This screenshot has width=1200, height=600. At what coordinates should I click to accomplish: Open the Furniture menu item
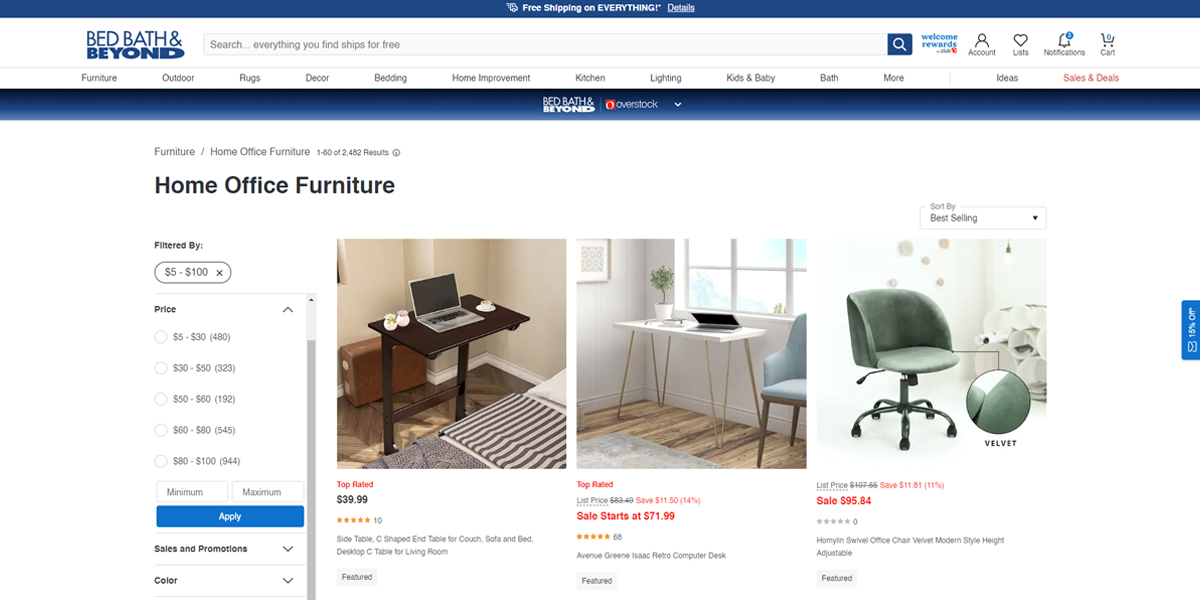(99, 78)
